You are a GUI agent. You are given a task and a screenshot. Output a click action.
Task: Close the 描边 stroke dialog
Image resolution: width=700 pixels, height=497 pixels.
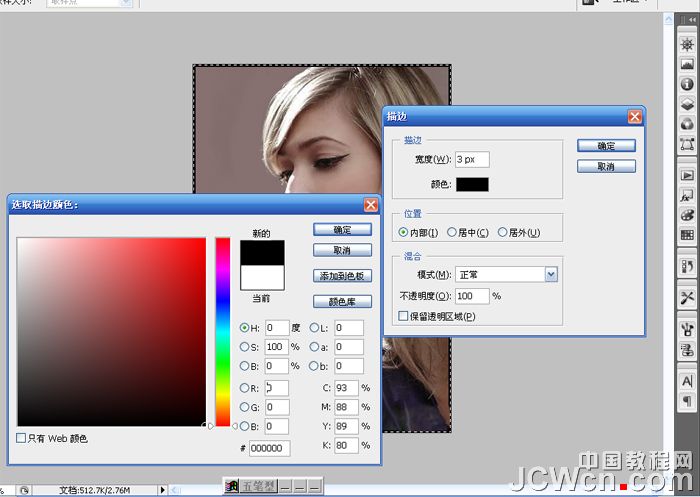tap(635, 117)
